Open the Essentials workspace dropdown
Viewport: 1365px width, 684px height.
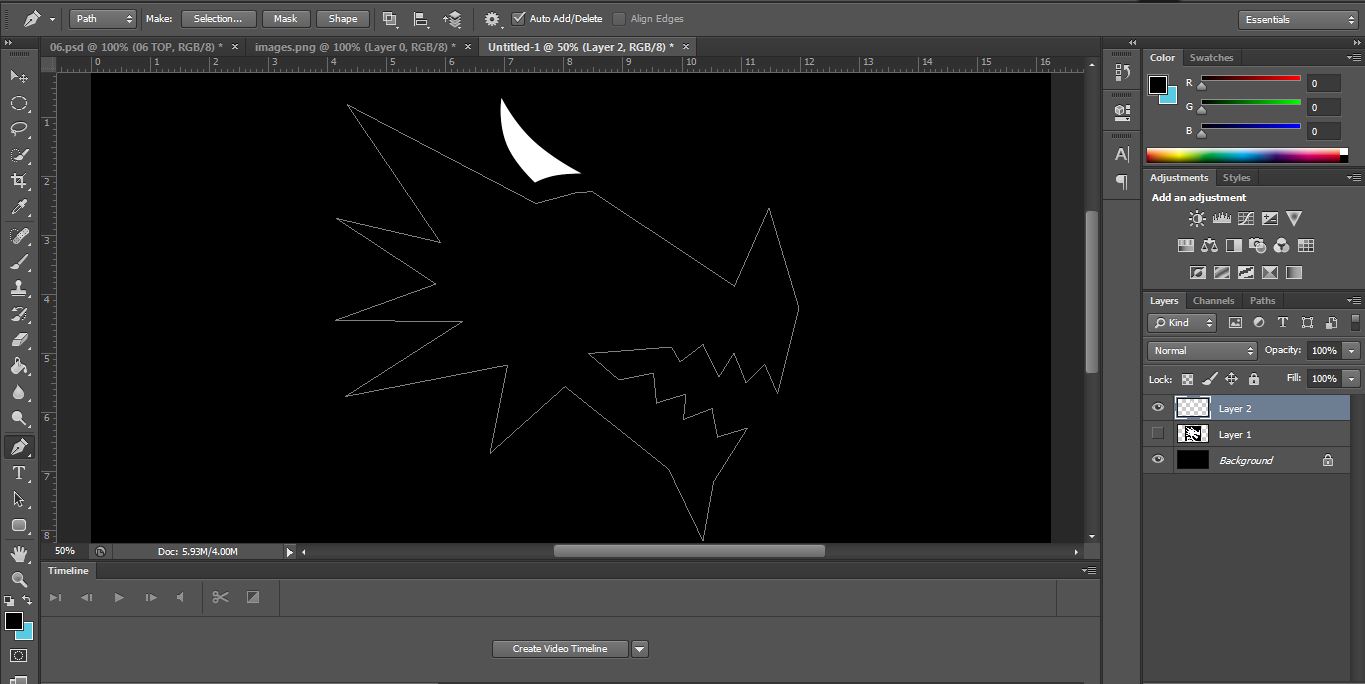tap(1297, 20)
